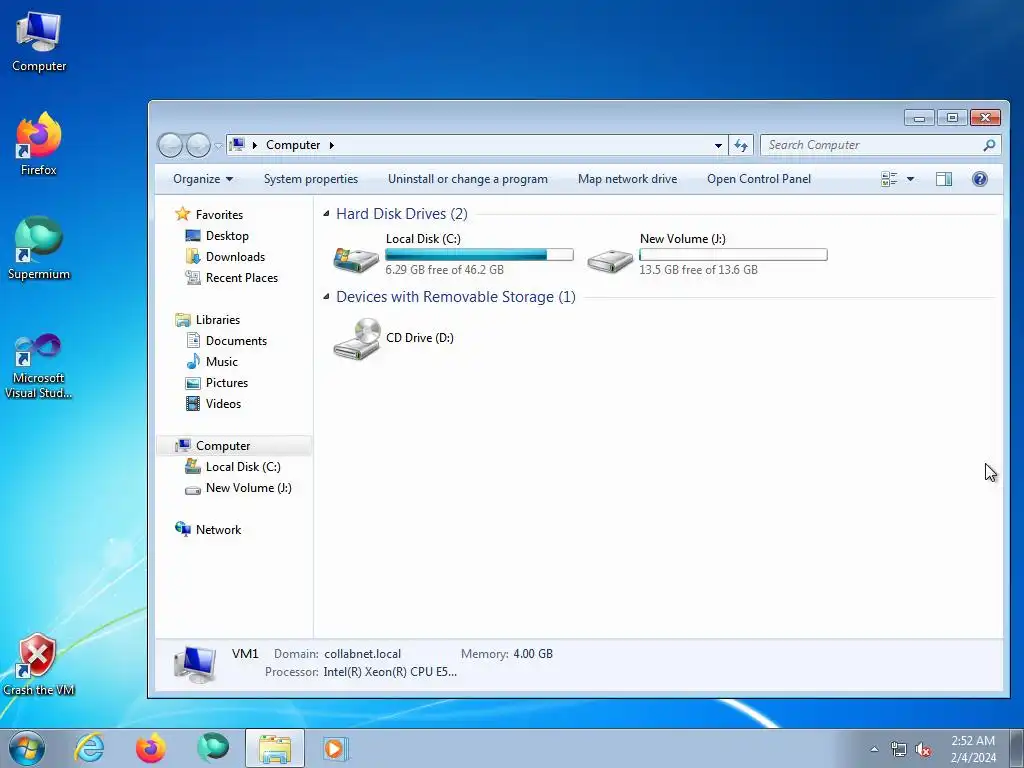Image resolution: width=1024 pixels, height=768 pixels.
Task: Open the Computer desktop icon
Action: [x=39, y=41]
